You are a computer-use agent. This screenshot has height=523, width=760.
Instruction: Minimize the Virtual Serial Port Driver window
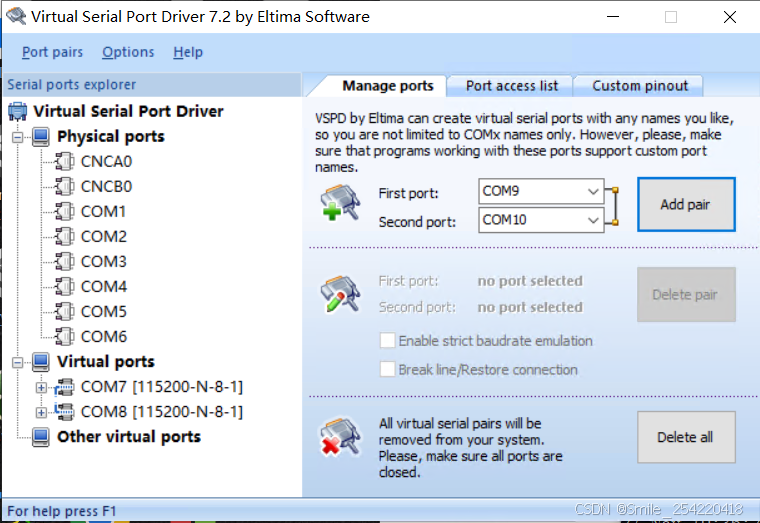(x=613, y=17)
